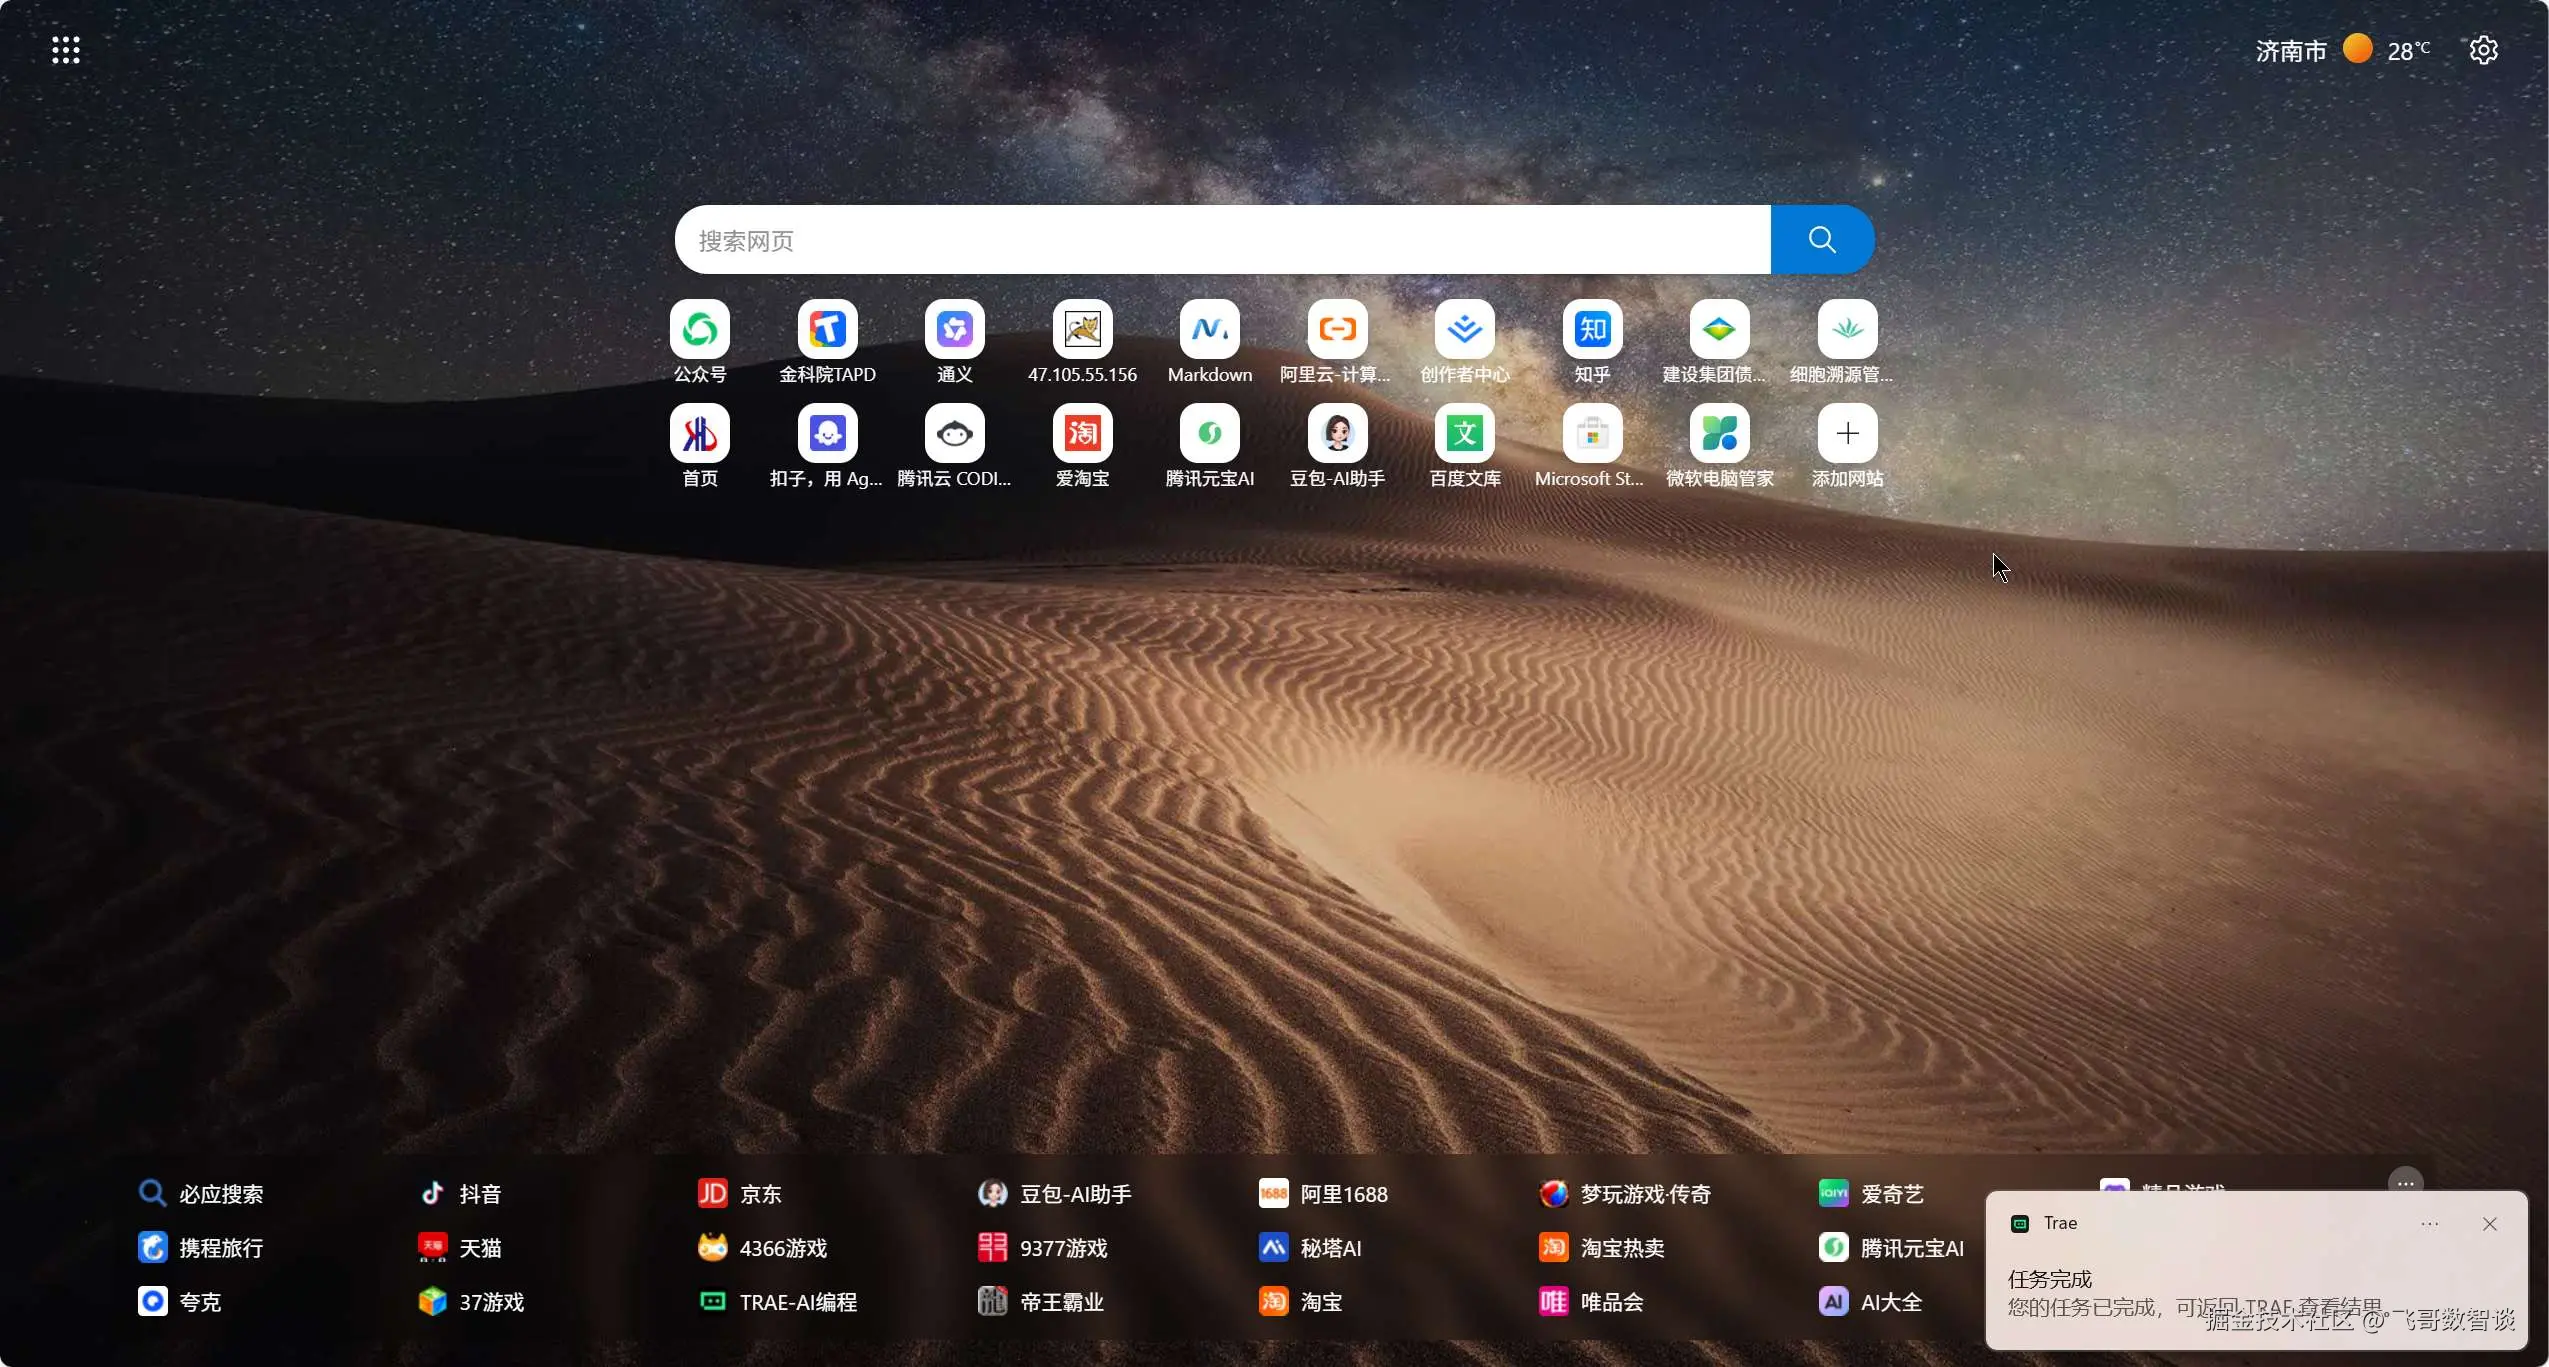
Task: Open the 爱淘宝 shortcut icon
Action: coord(1082,434)
